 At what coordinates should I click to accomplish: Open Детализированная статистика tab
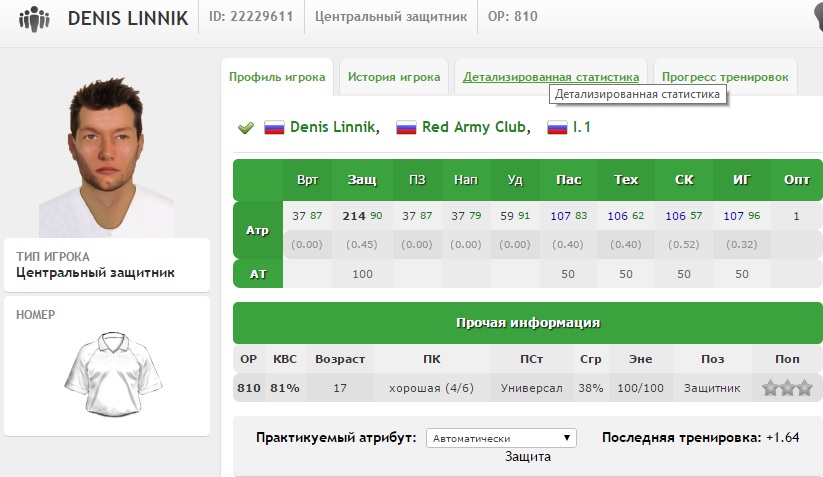coord(551,77)
